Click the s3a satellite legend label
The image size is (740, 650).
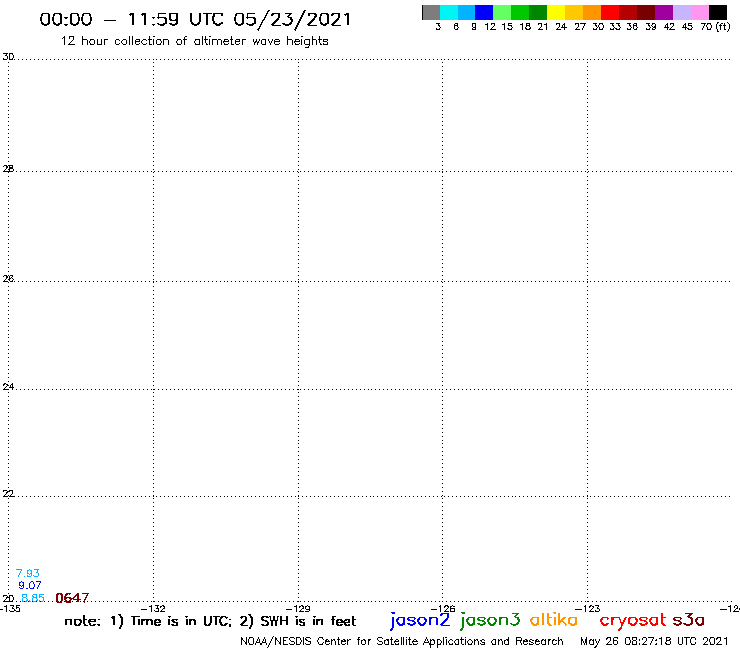689,620
